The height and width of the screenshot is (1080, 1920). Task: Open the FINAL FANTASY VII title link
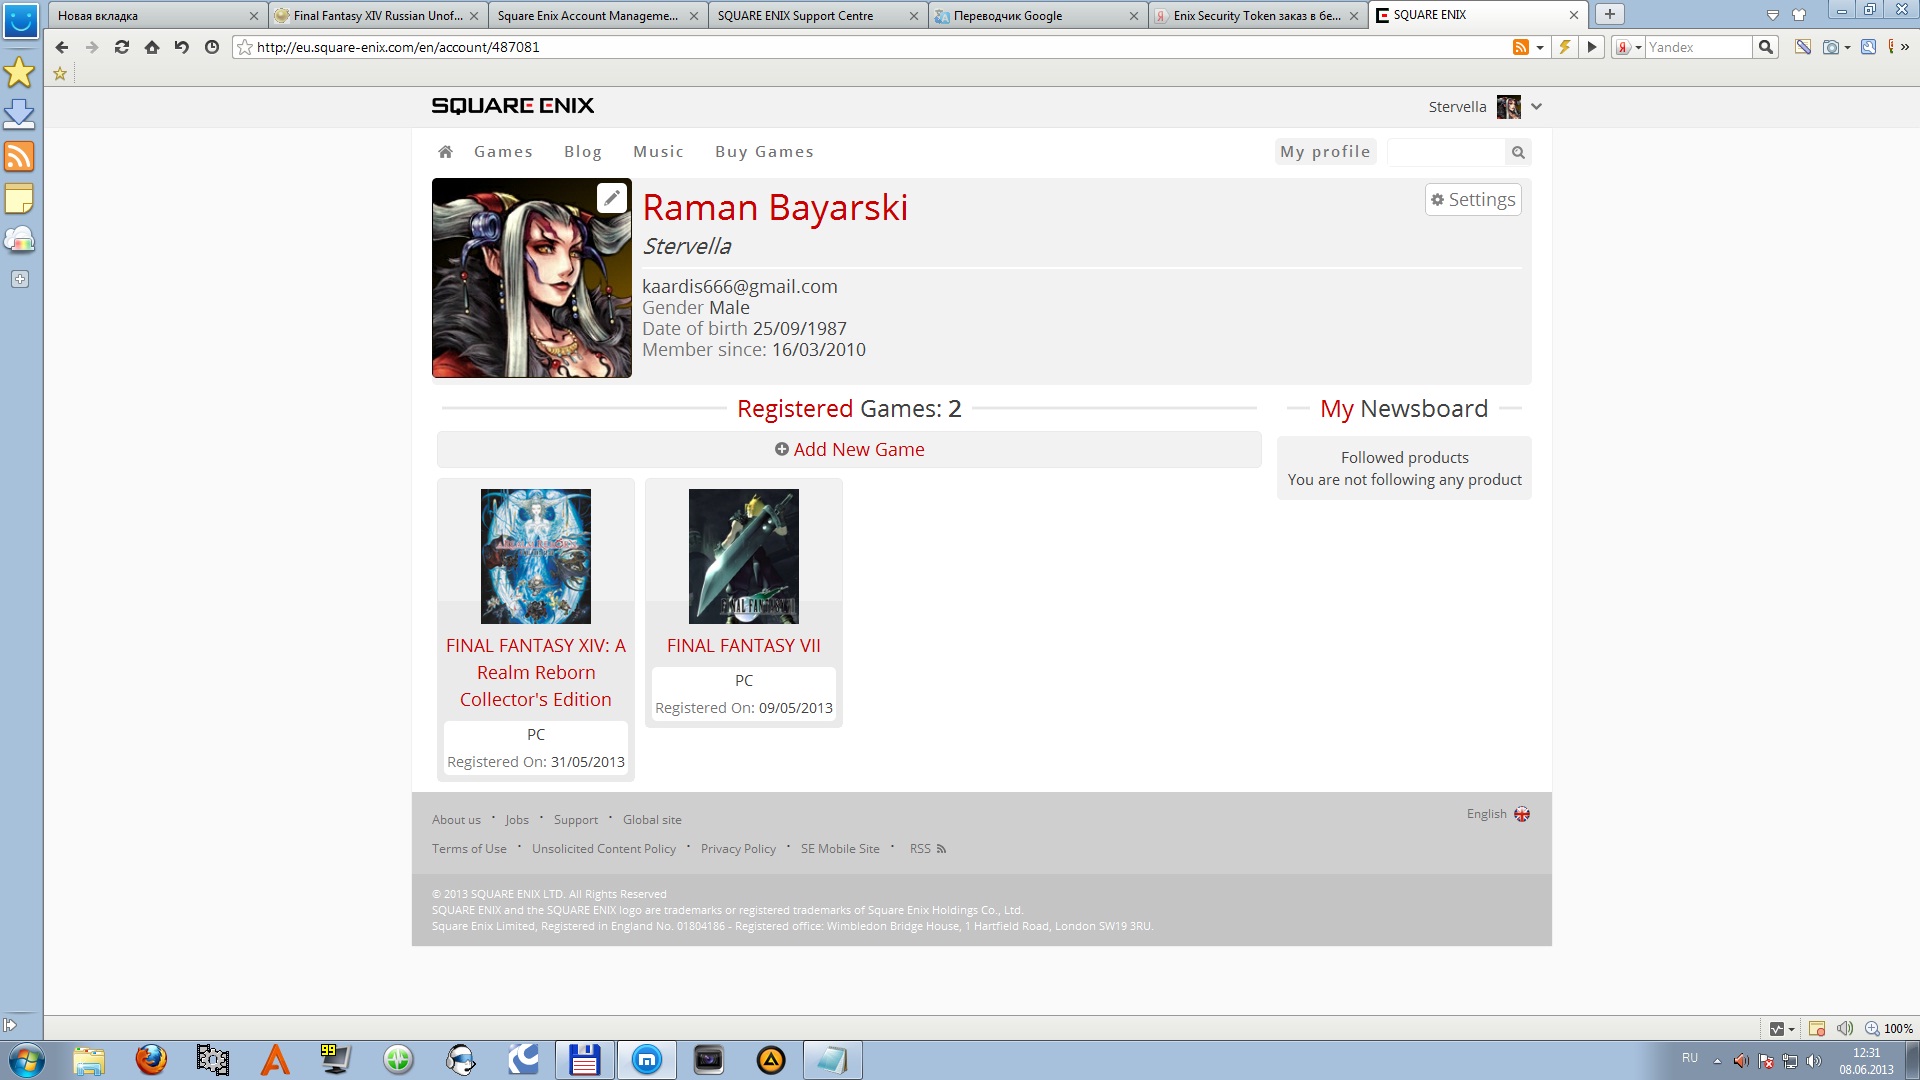pos(743,646)
